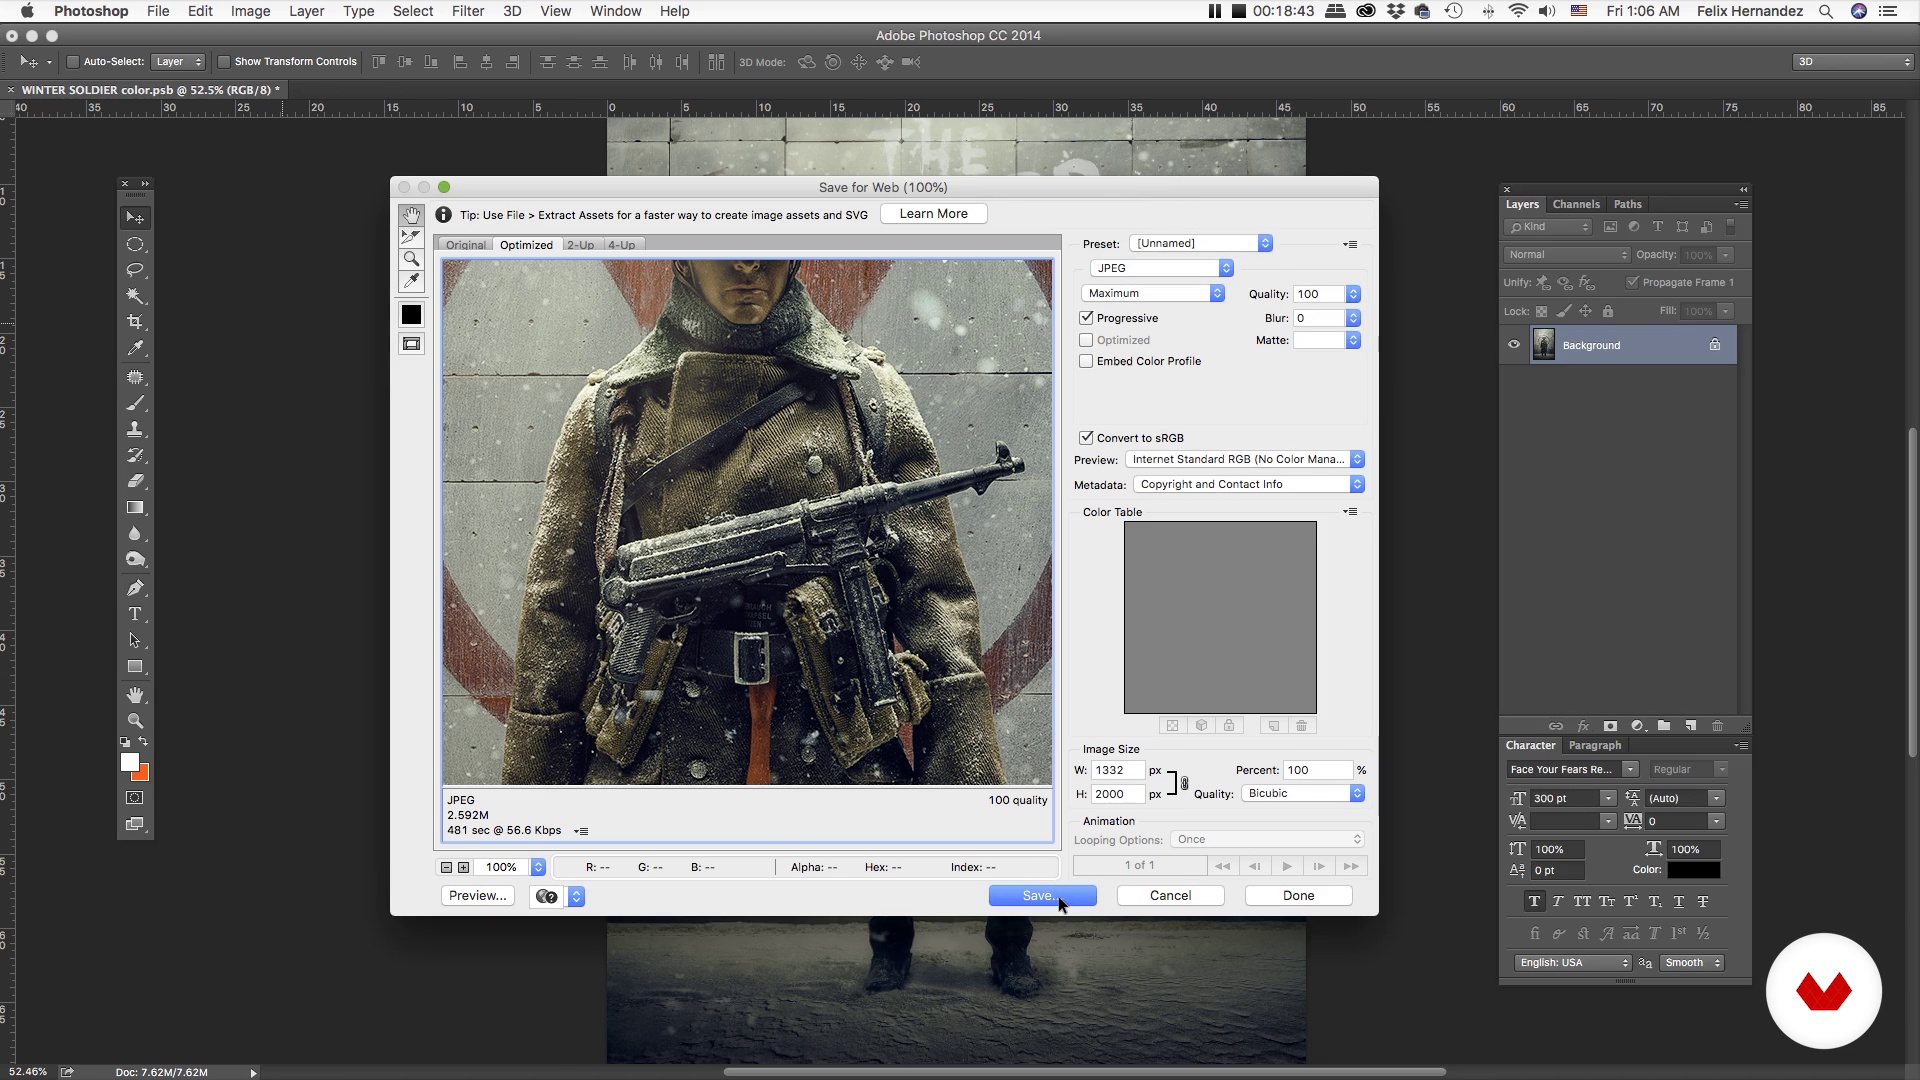Open the Preset dropdown
This screenshot has height=1080, width=1920.
coord(1201,243)
